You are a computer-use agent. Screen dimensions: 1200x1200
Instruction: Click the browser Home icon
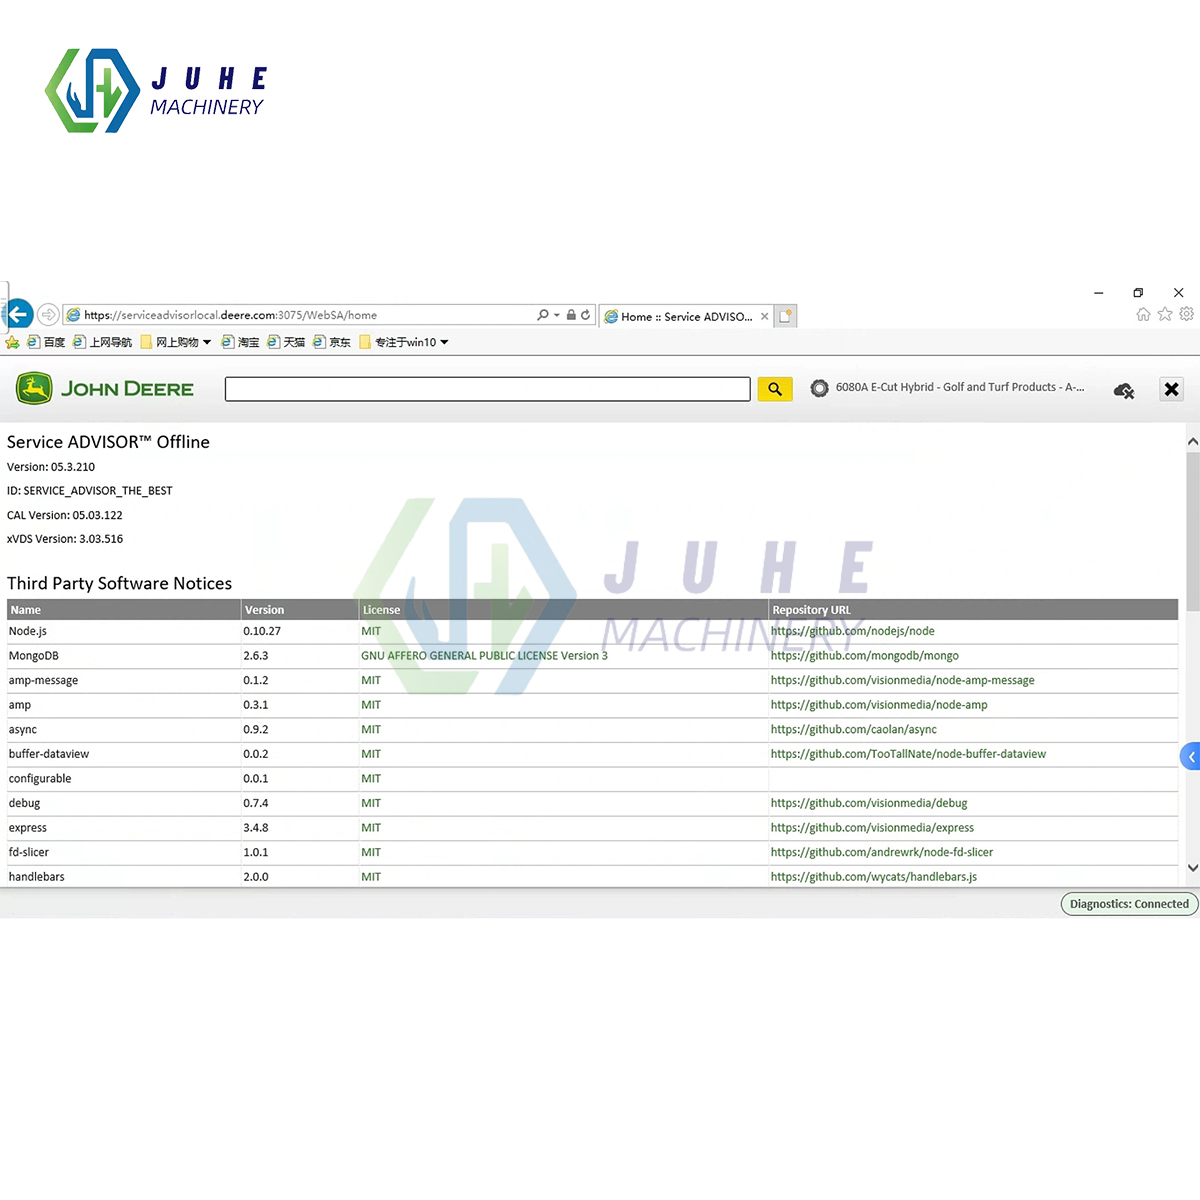click(1143, 313)
